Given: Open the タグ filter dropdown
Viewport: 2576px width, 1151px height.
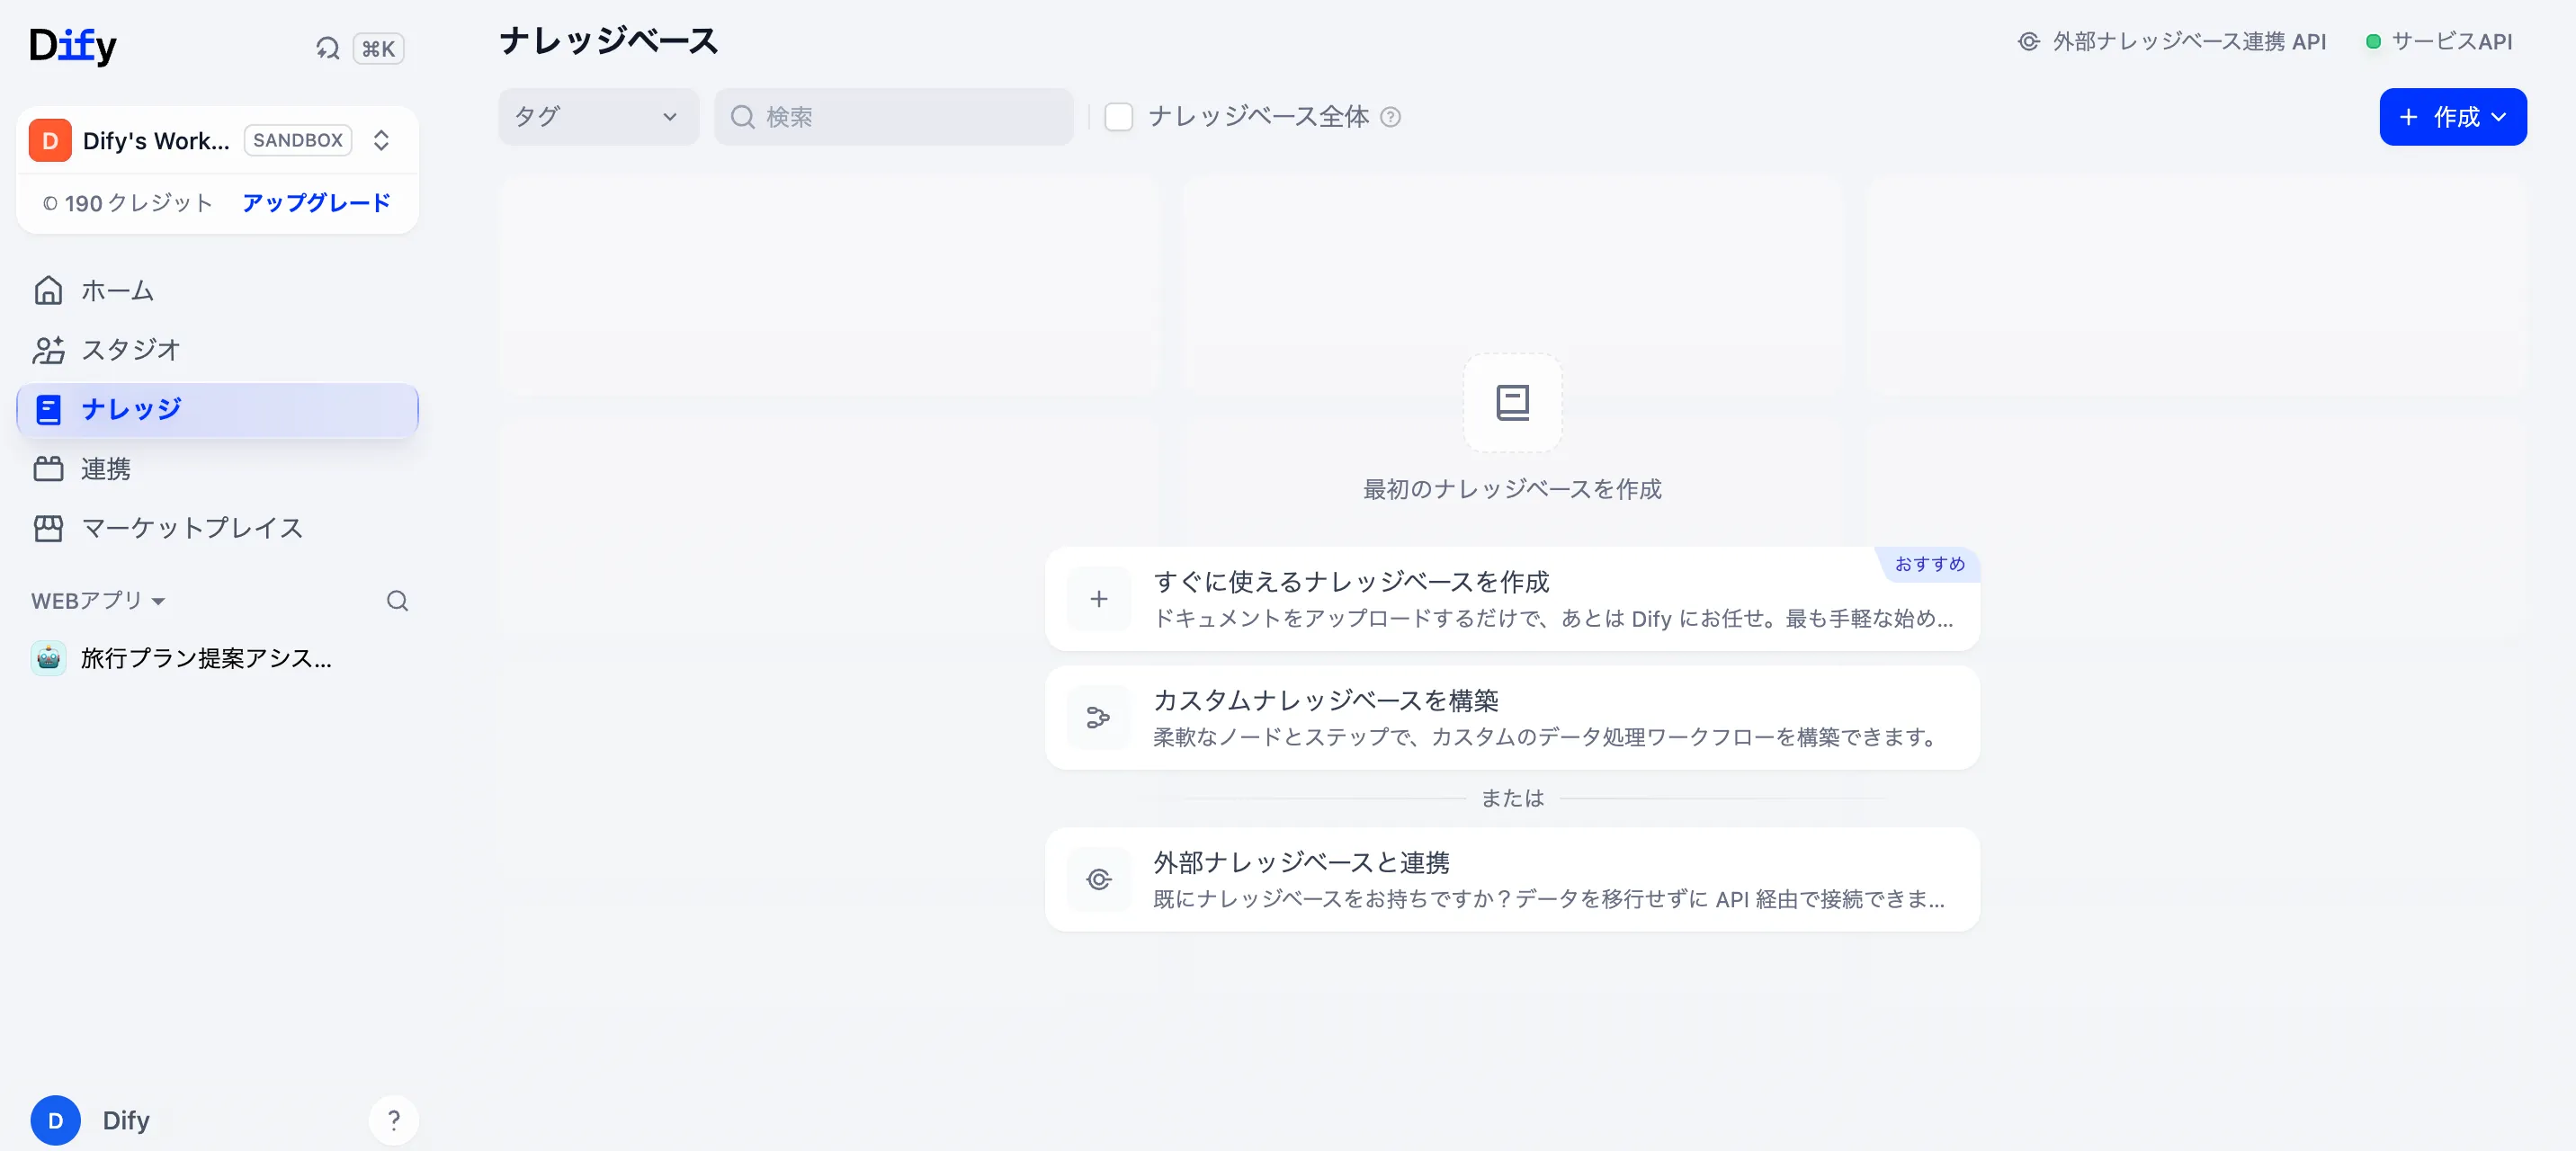Looking at the screenshot, I should (x=598, y=117).
